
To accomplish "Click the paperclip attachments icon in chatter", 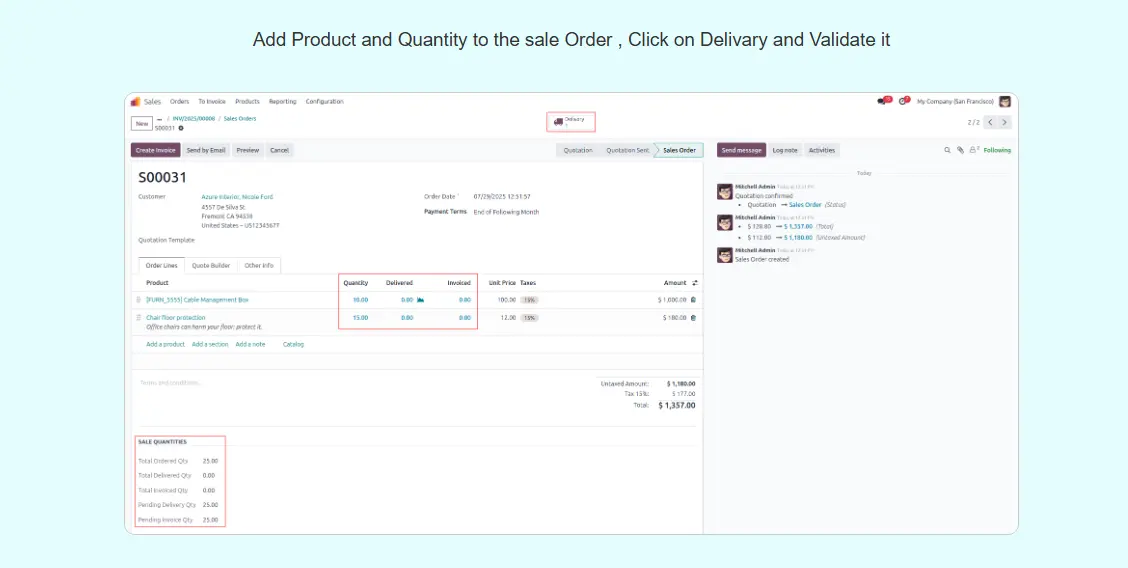I will tap(960, 150).
